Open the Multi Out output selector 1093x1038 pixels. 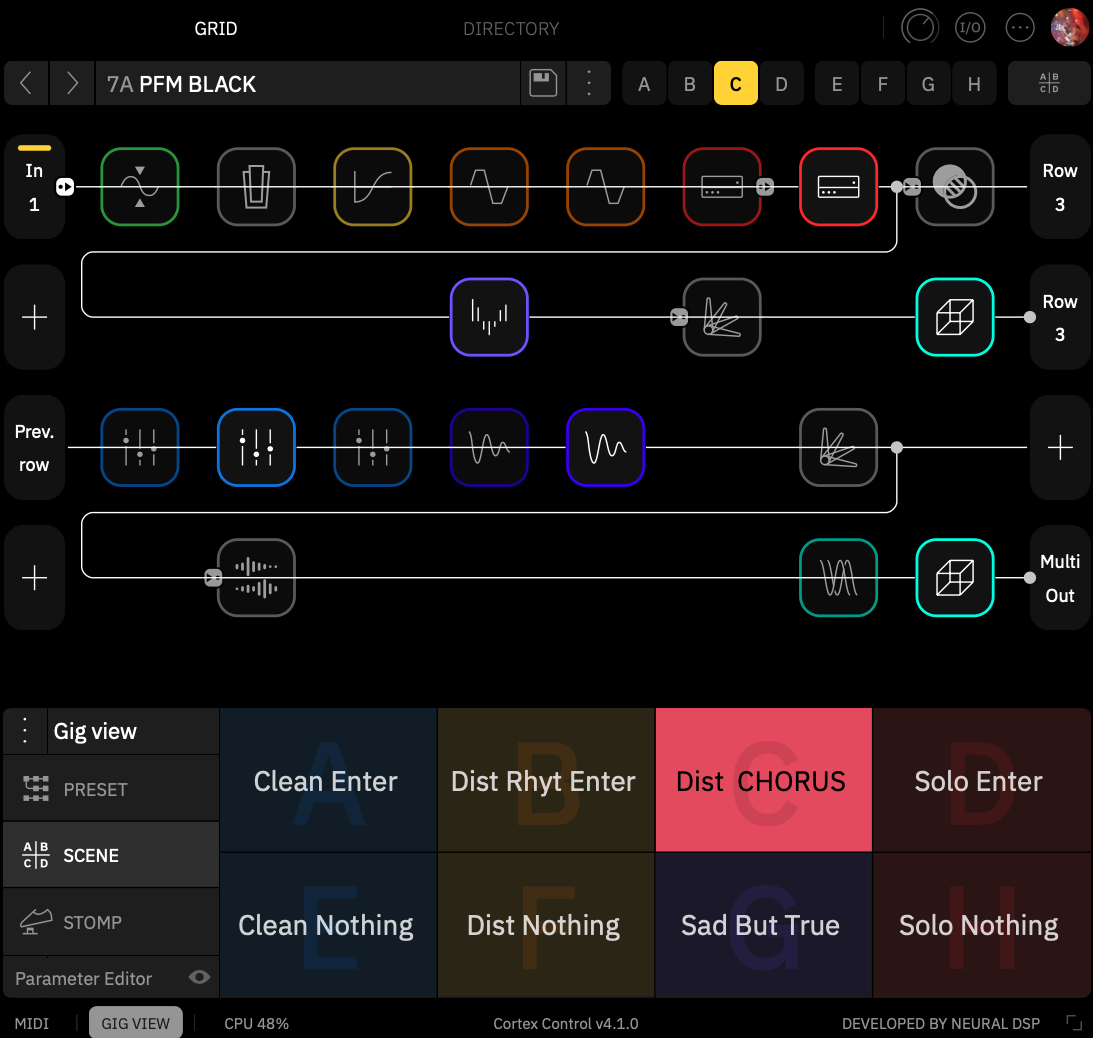[1060, 578]
